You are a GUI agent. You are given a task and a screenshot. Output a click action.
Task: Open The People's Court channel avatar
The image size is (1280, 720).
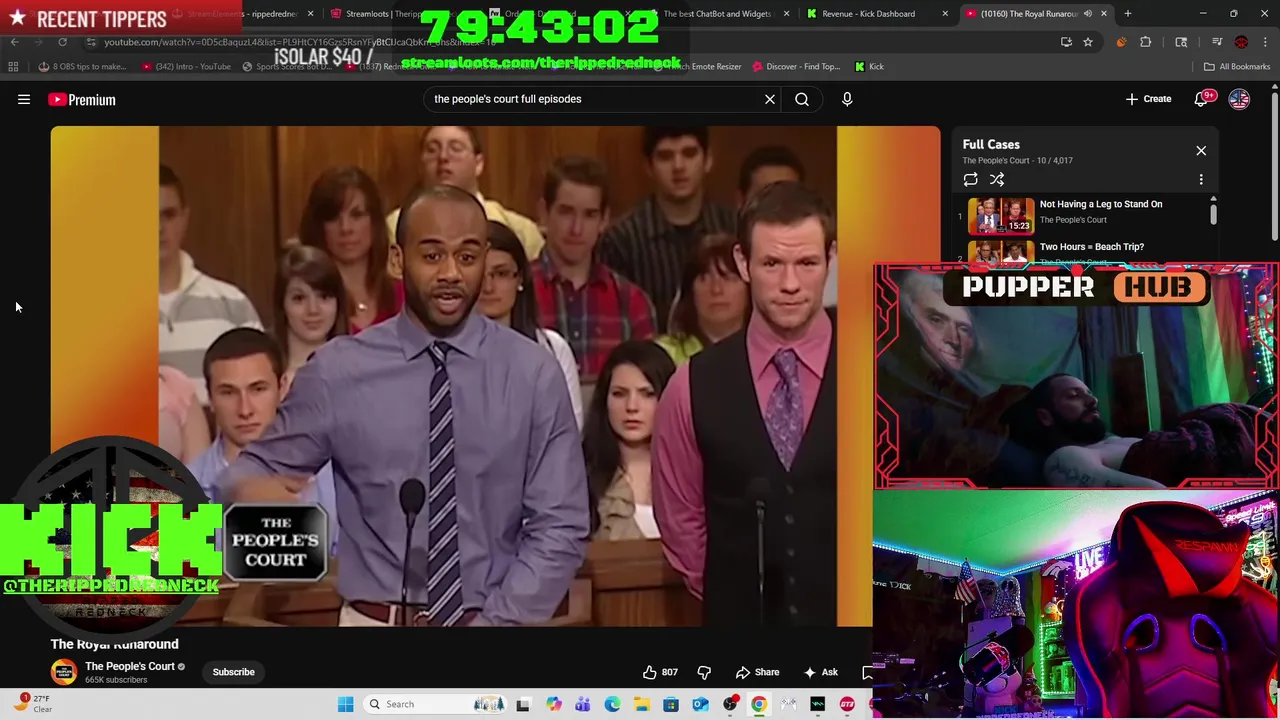click(63, 672)
